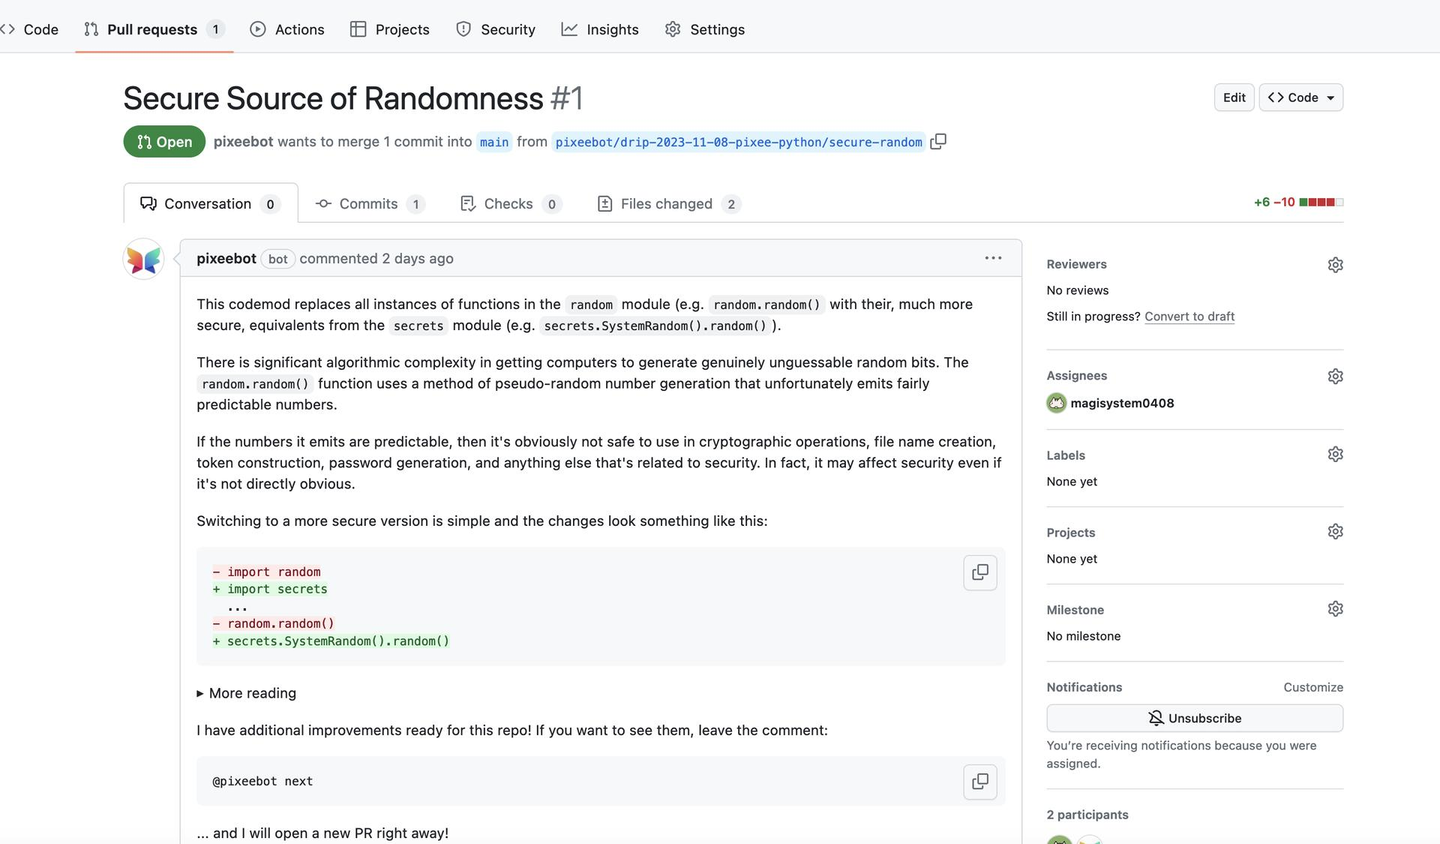Switch to the Files changed tab
Viewport: 1440px width, 844px height.
click(667, 204)
